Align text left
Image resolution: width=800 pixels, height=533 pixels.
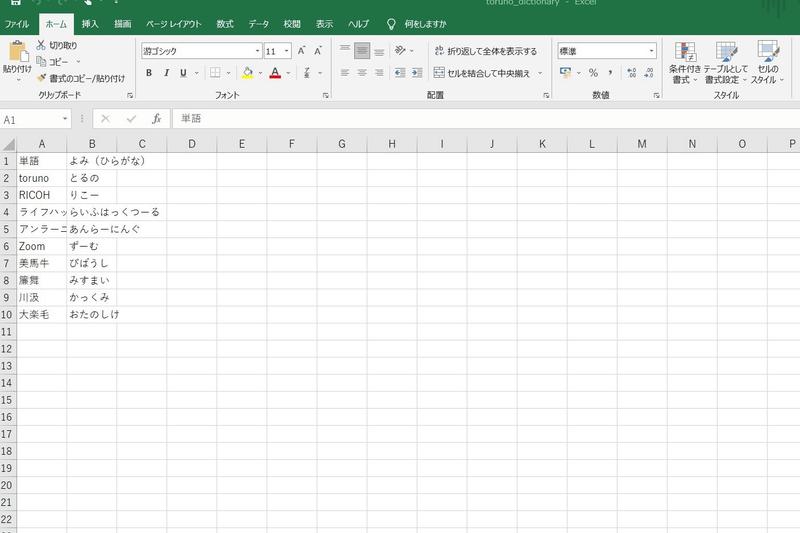(345, 73)
